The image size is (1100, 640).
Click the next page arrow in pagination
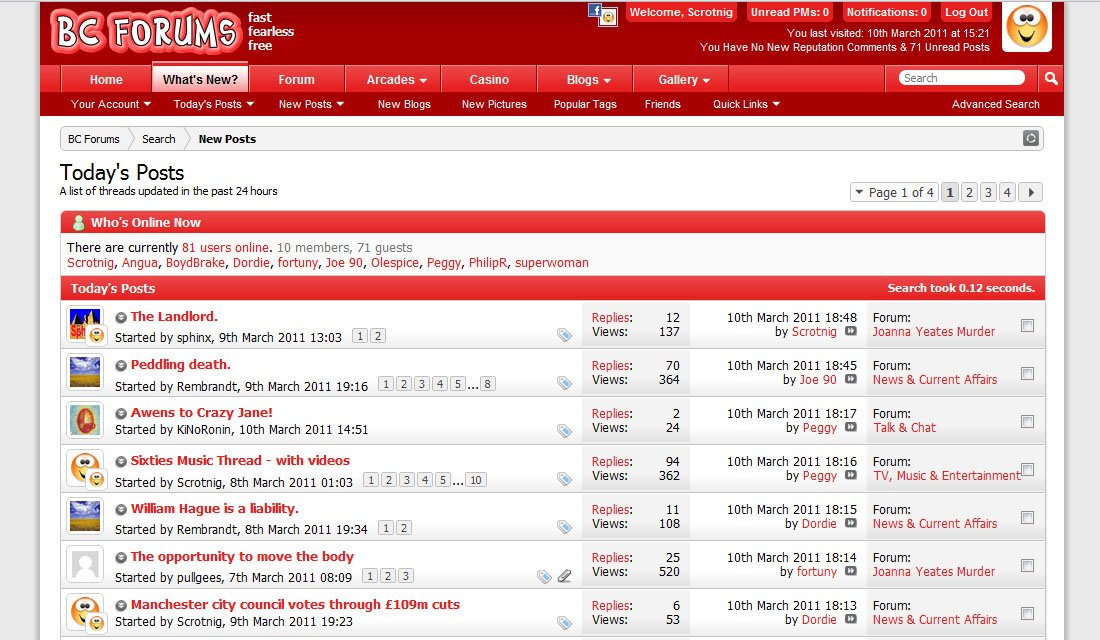pos(1031,192)
